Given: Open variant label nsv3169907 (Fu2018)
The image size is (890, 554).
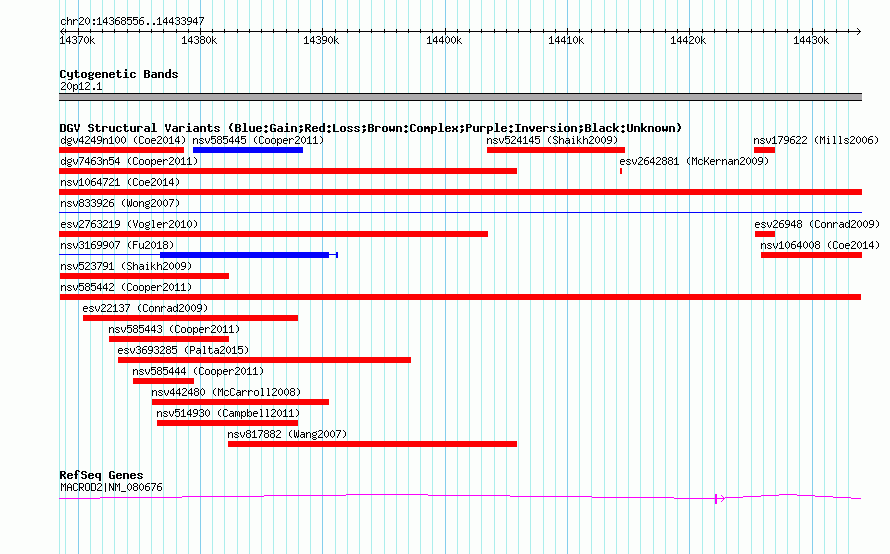Looking at the screenshot, I should click(117, 245).
